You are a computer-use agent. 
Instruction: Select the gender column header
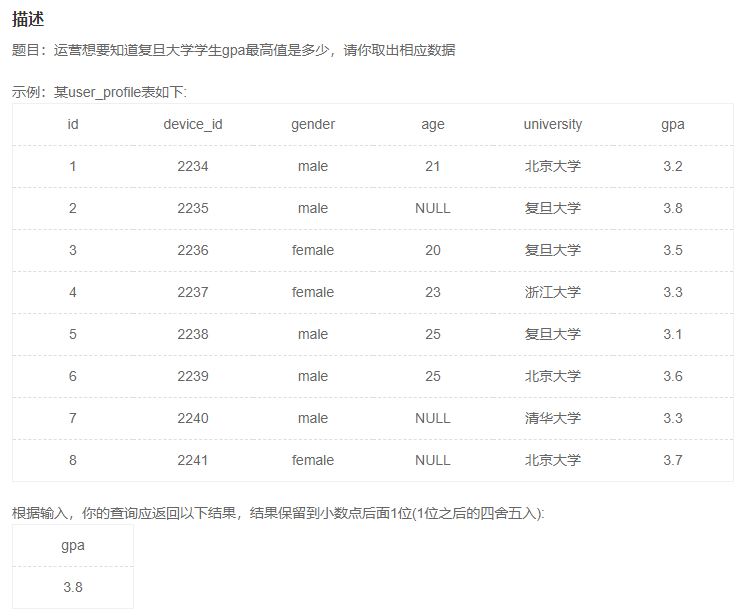(x=313, y=125)
